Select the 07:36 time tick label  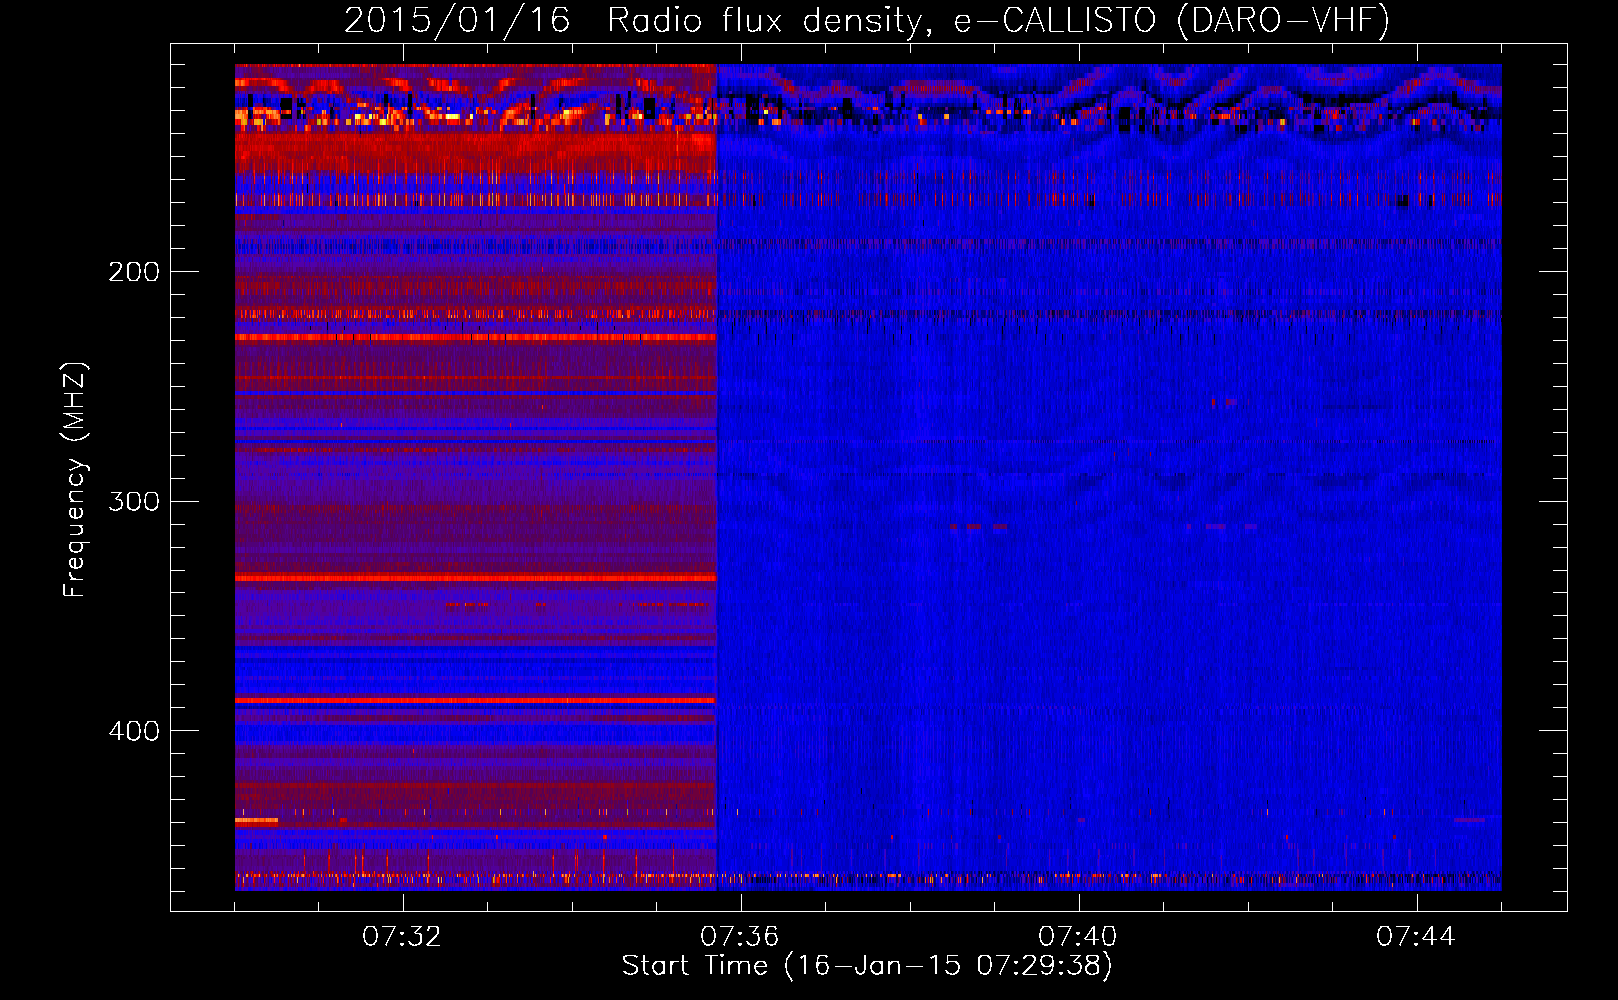(740, 936)
